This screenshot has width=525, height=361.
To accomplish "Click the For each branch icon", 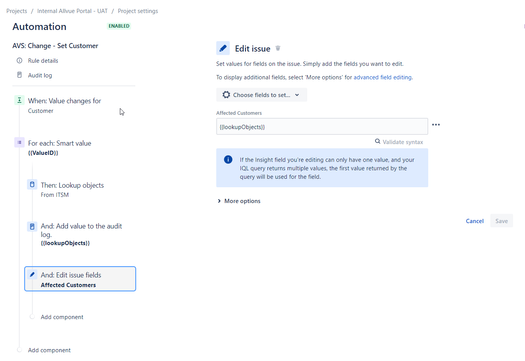I will (19, 142).
